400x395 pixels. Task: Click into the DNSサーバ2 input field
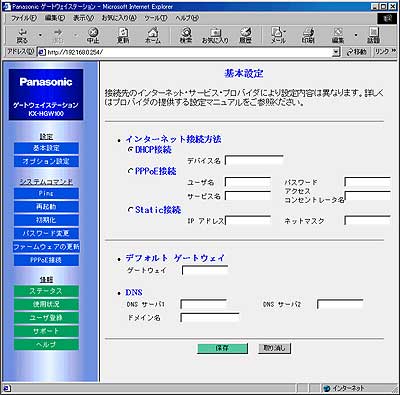click(340, 304)
